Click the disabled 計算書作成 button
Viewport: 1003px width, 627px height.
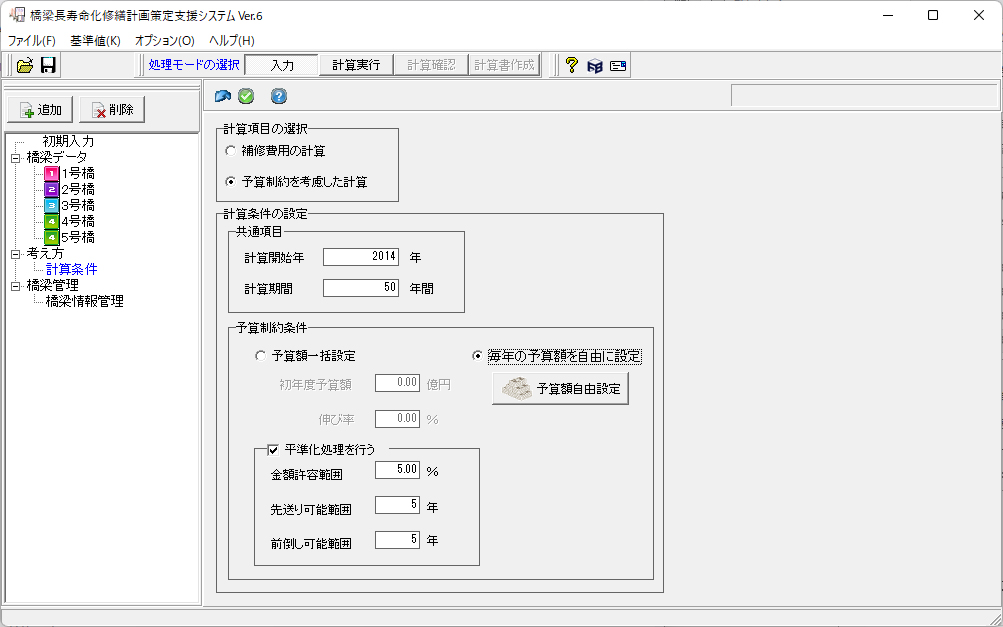tap(505, 65)
